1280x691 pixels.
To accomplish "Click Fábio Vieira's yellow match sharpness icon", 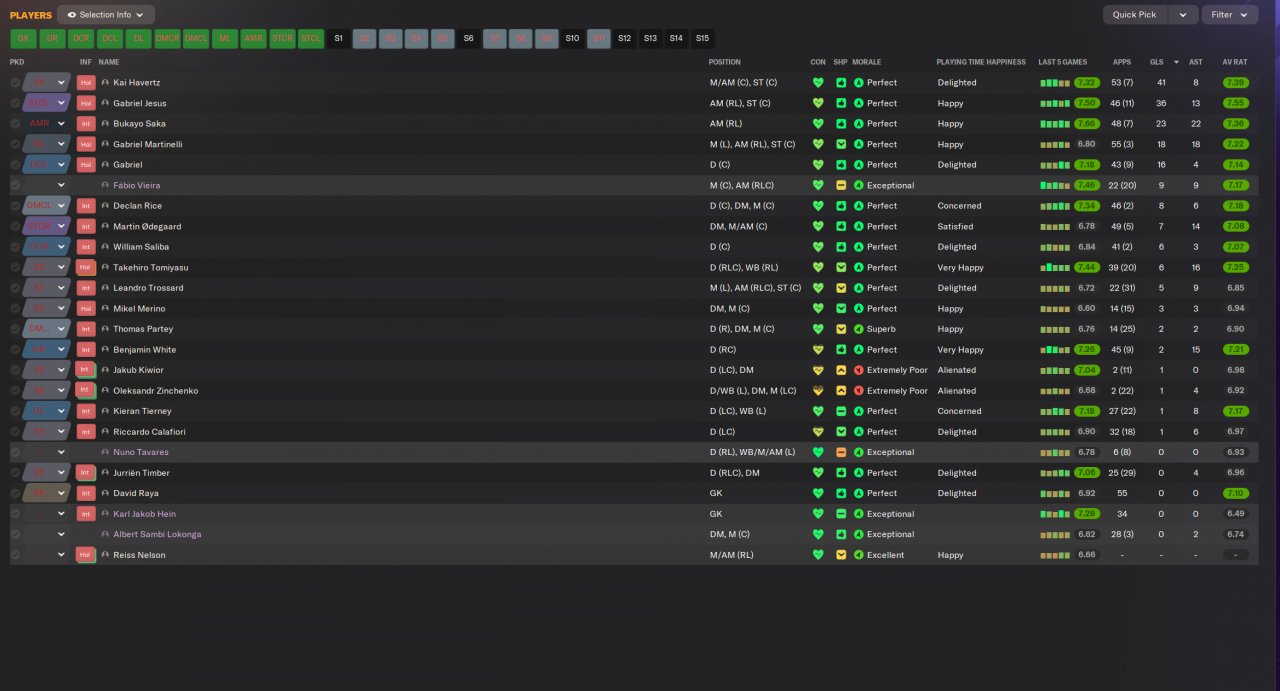I will [x=842, y=186].
